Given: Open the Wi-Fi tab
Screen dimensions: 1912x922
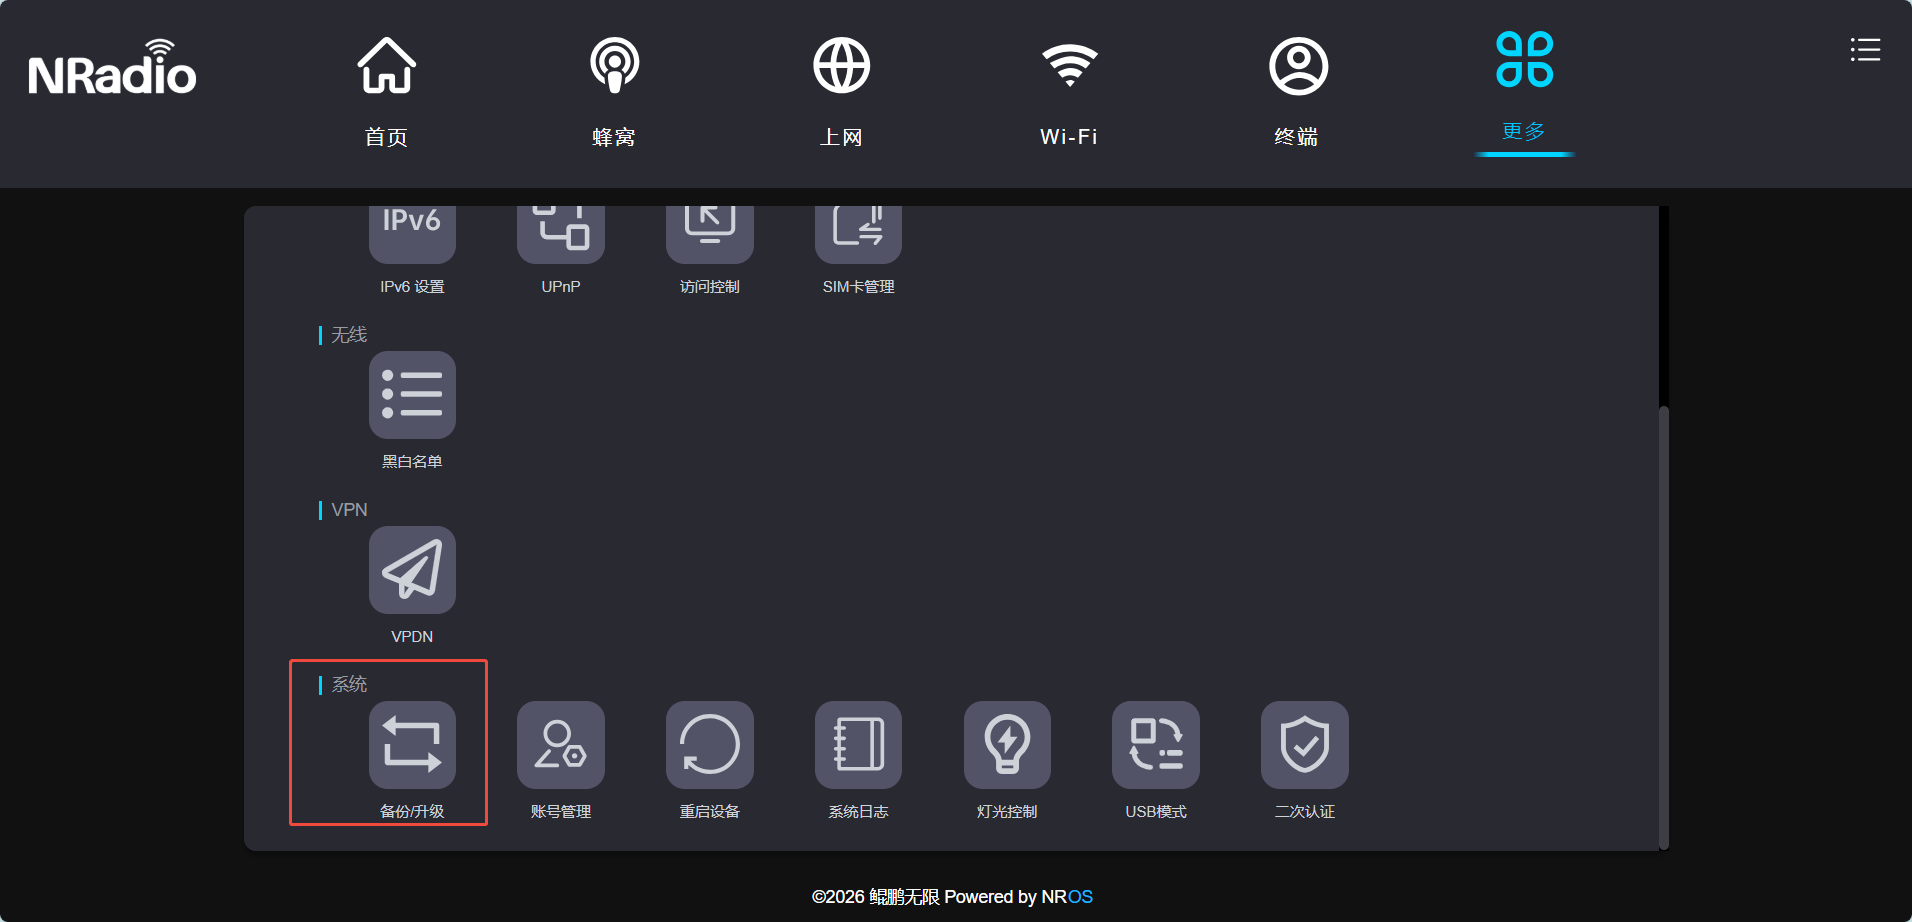Looking at the screenshot, I should (x=1069, y=92).
